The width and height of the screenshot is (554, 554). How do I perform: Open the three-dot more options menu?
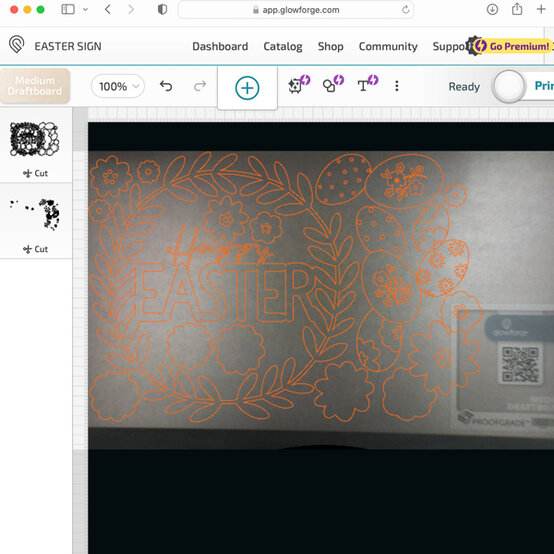point(397,86)
